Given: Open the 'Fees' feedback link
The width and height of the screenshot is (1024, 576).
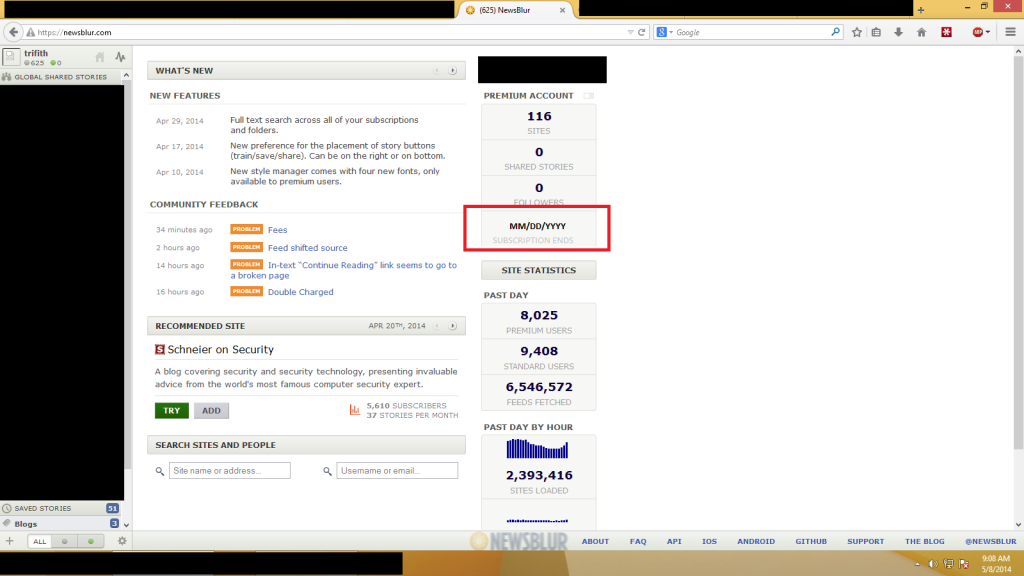Looking at the screenshot, I should [x=278, y=230].
